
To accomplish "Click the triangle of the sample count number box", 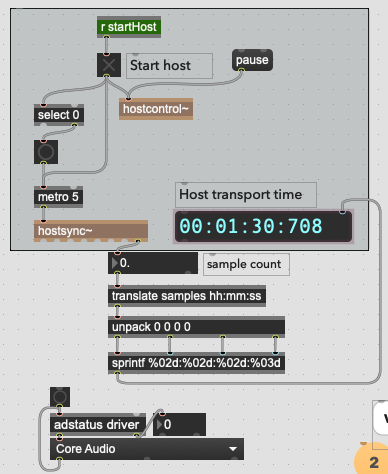I will click(115, 263).
